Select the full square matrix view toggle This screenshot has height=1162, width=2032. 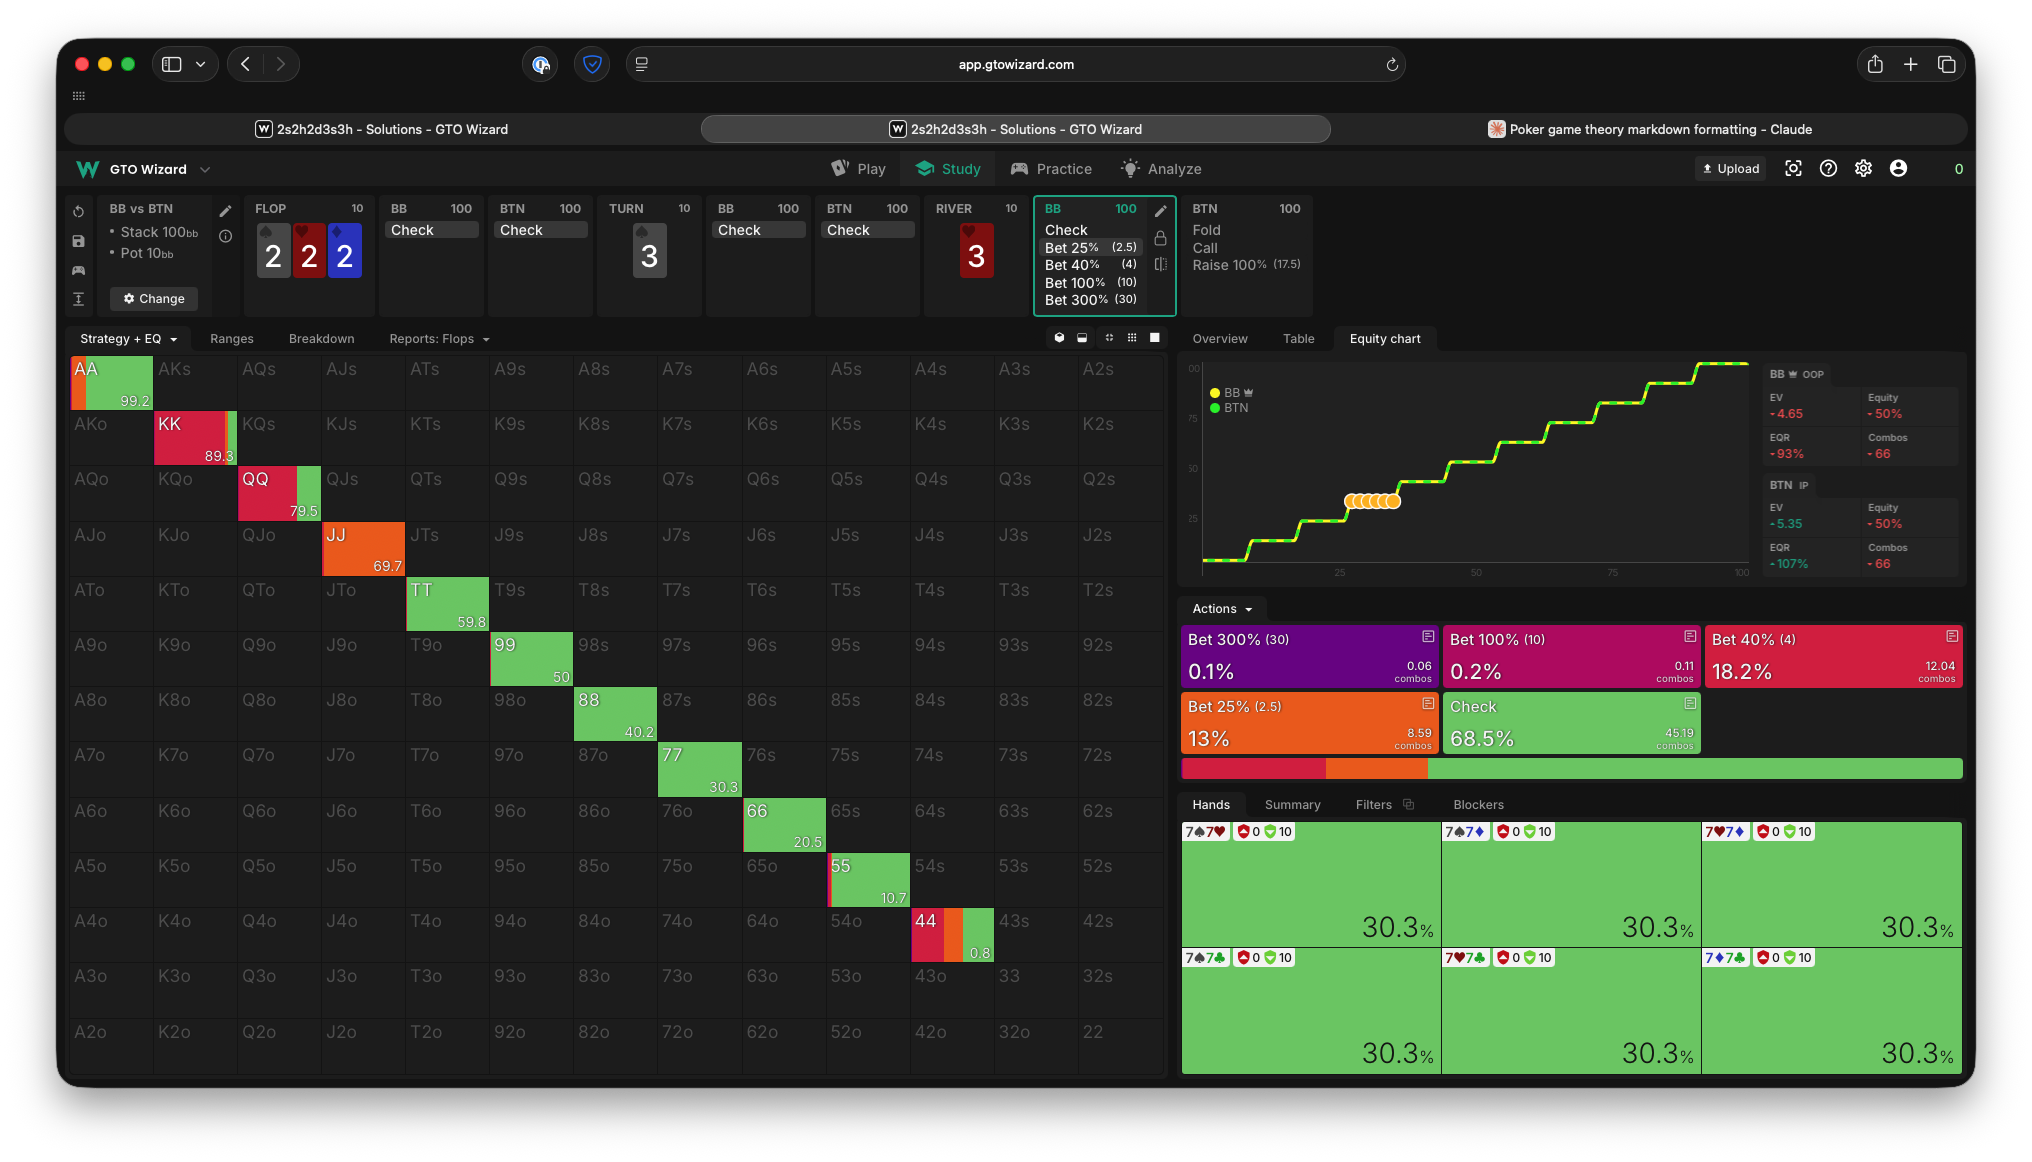tap(1155, 338)
